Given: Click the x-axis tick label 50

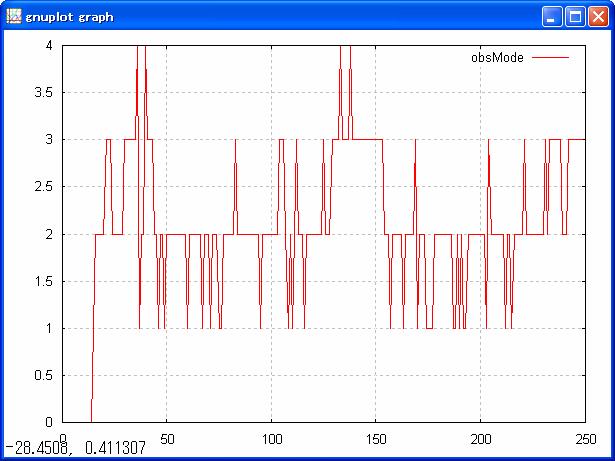Looking at the screenshot, I should click(x=167, y=438).
